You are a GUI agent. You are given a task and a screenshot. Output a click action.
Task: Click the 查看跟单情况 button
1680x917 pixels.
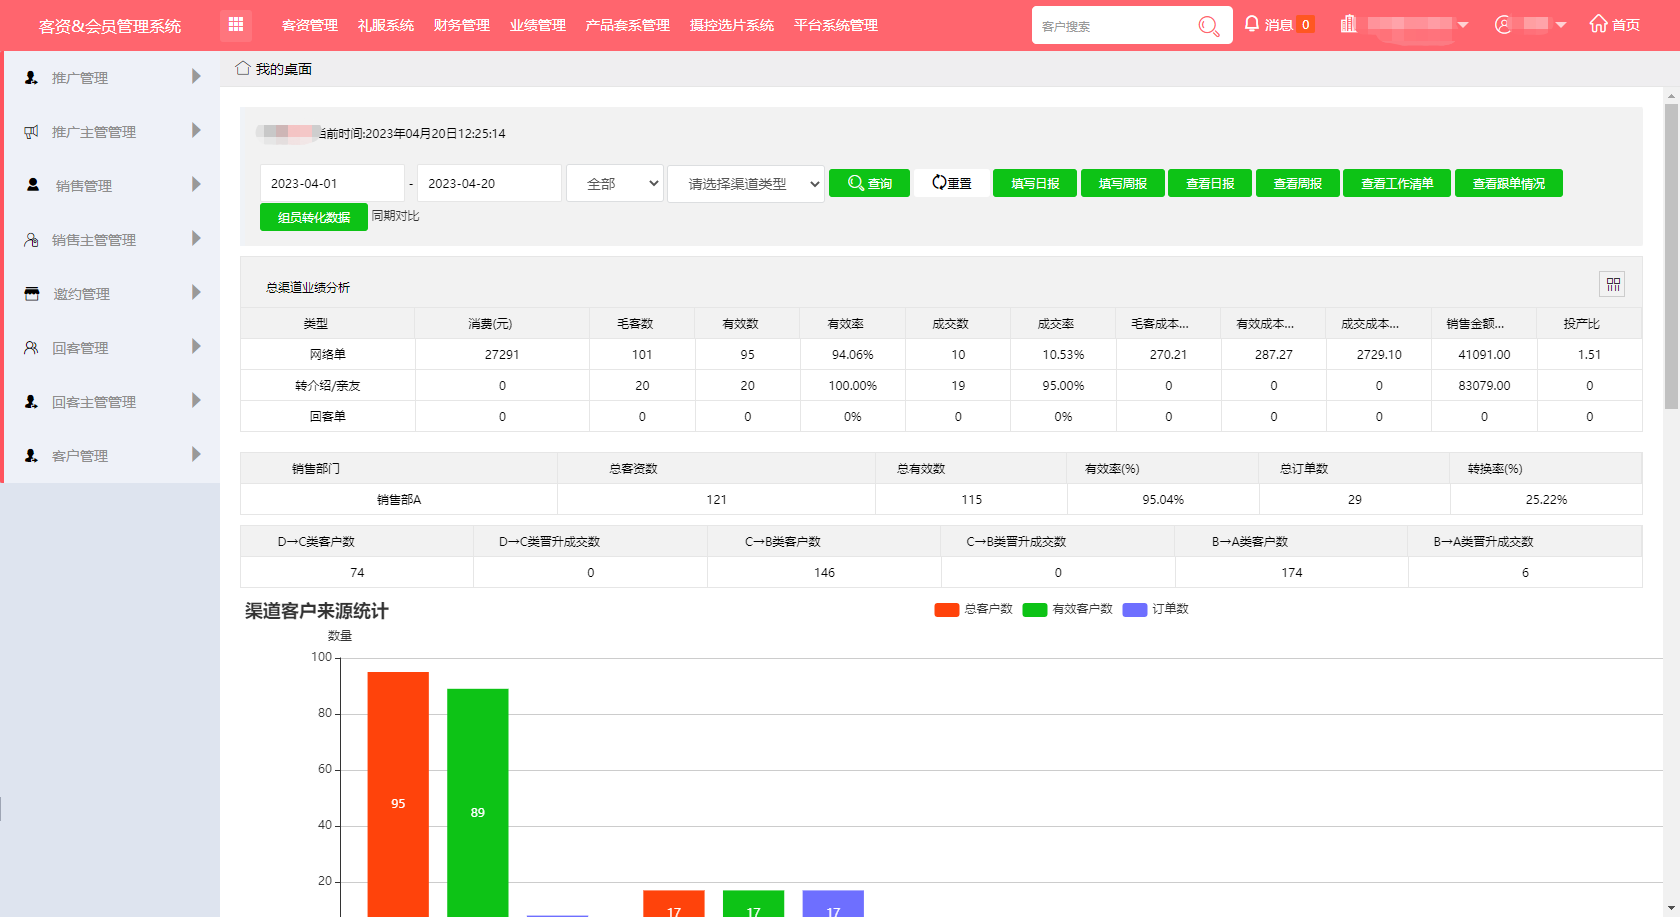point(1509,183)
